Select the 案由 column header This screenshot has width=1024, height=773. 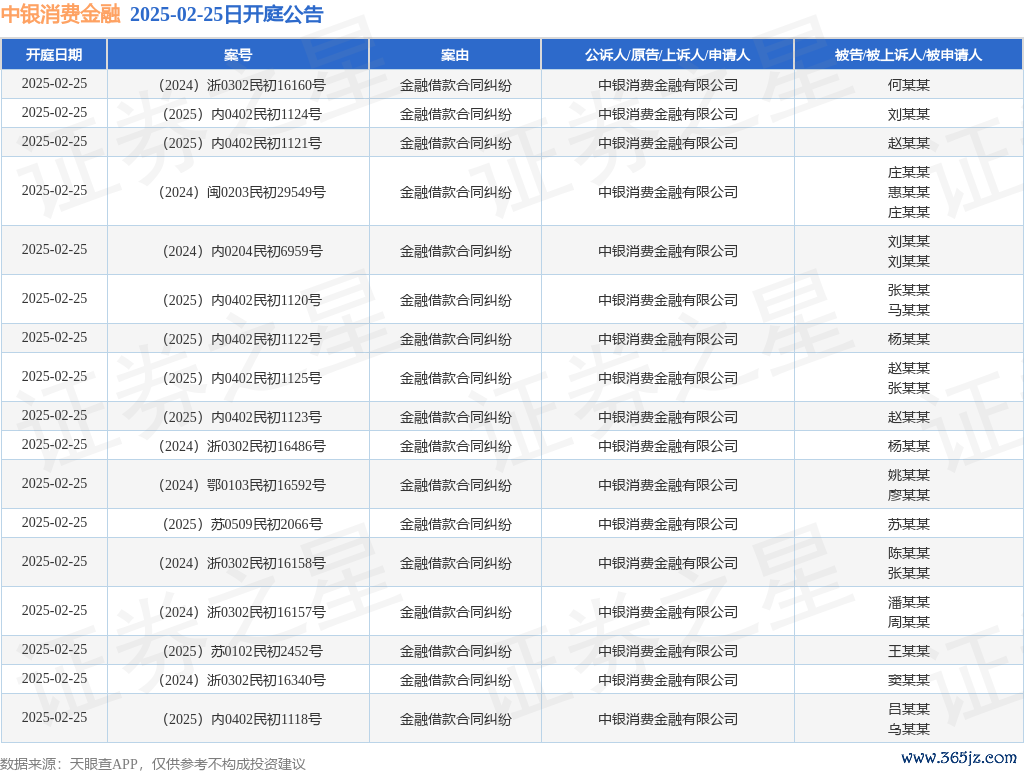point(455,55)
